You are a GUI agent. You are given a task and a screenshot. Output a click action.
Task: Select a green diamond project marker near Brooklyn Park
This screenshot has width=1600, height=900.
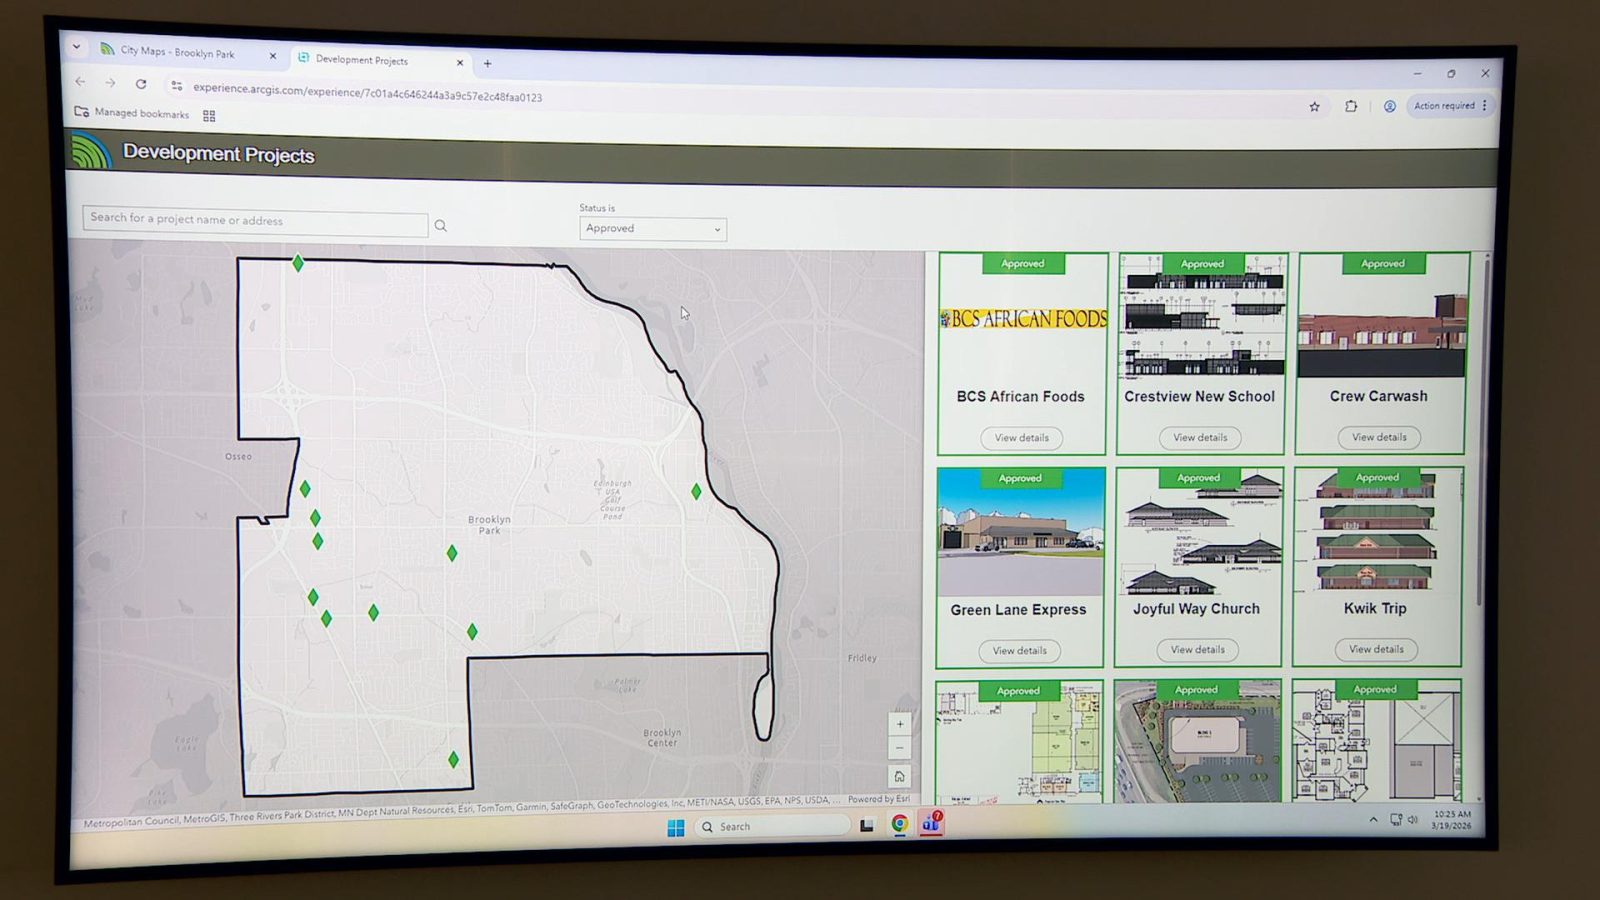pyautogui.click(x=452, y=552)
